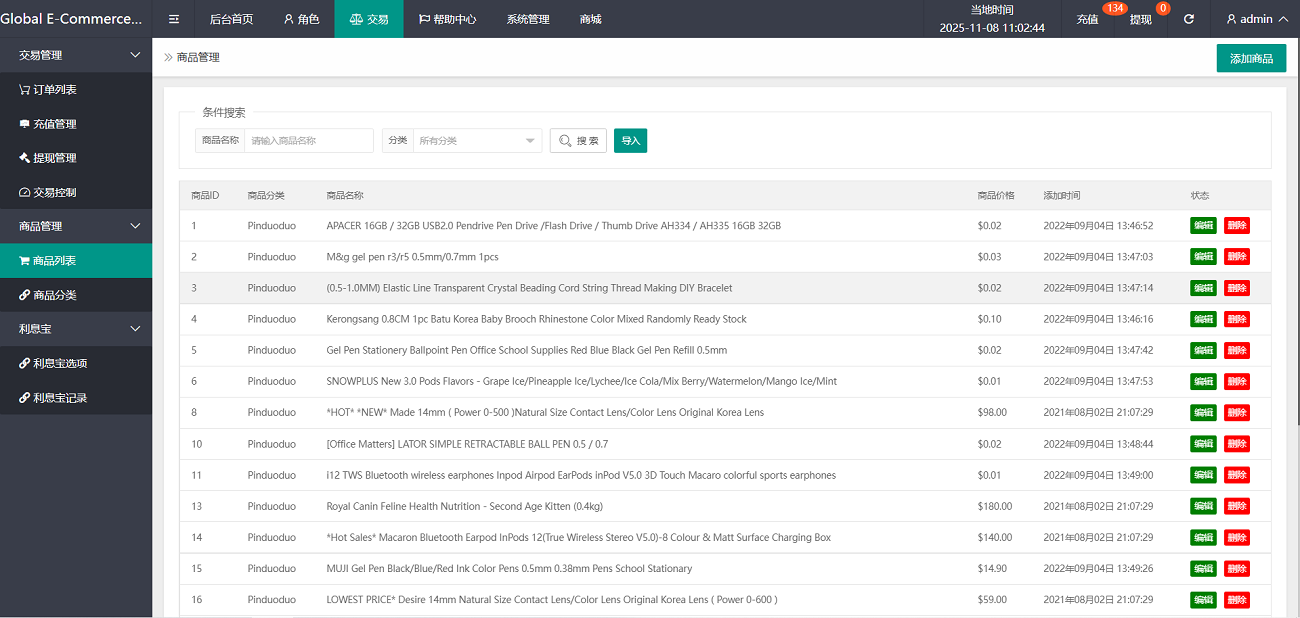Click the 商品名称 search input field
This screenshot has width=1300, height=618.
(309, 141)
